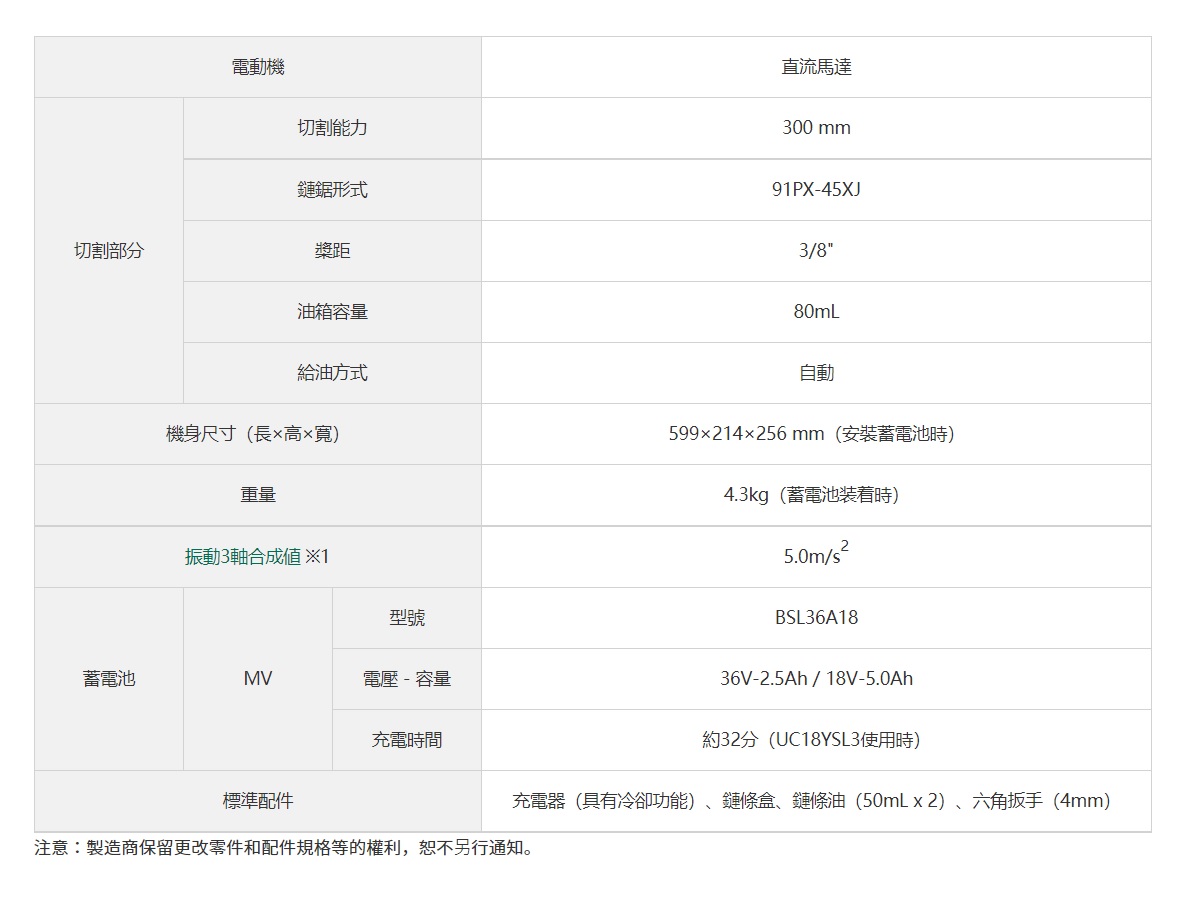Click the 槳距 row label
This screenshot has height=902, width=1182.
coord(332,251)
